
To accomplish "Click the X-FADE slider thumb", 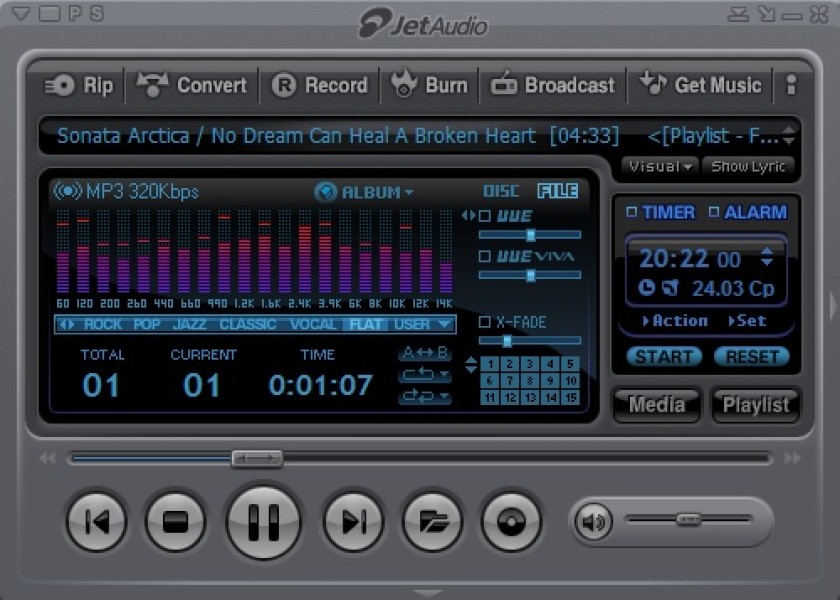I will pos(507,341).
